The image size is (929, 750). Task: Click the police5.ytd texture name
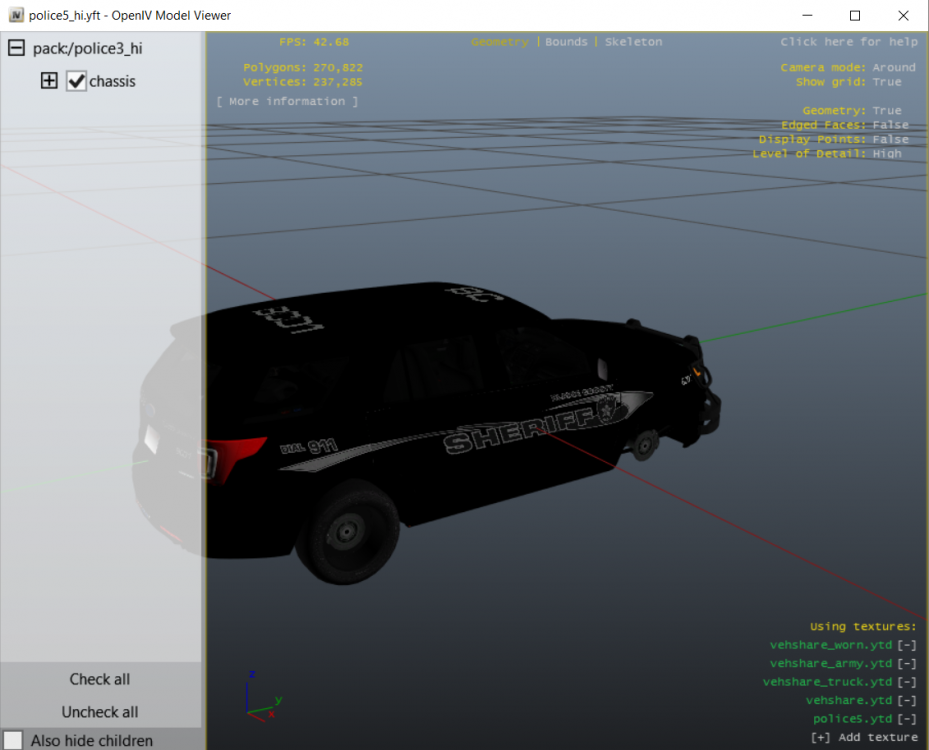click(852, 719)
